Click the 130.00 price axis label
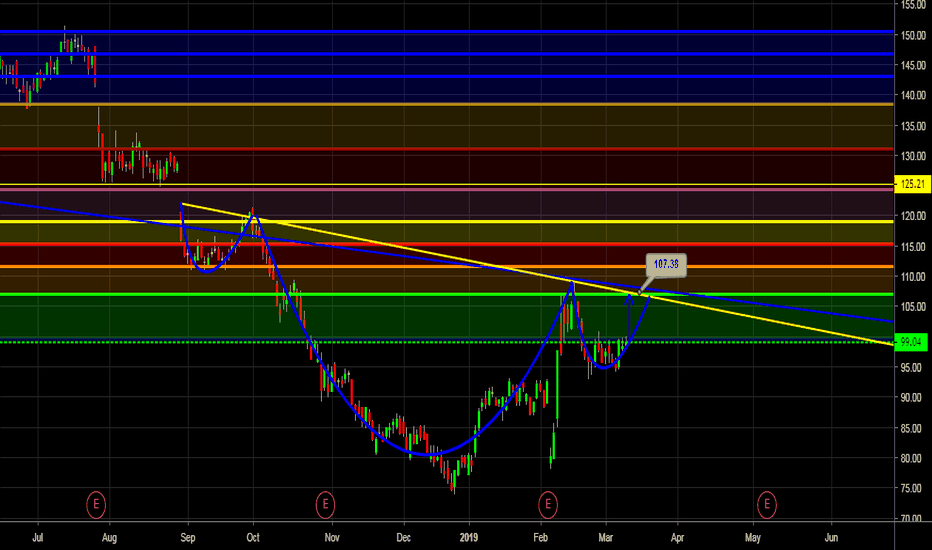 [914, 156]
